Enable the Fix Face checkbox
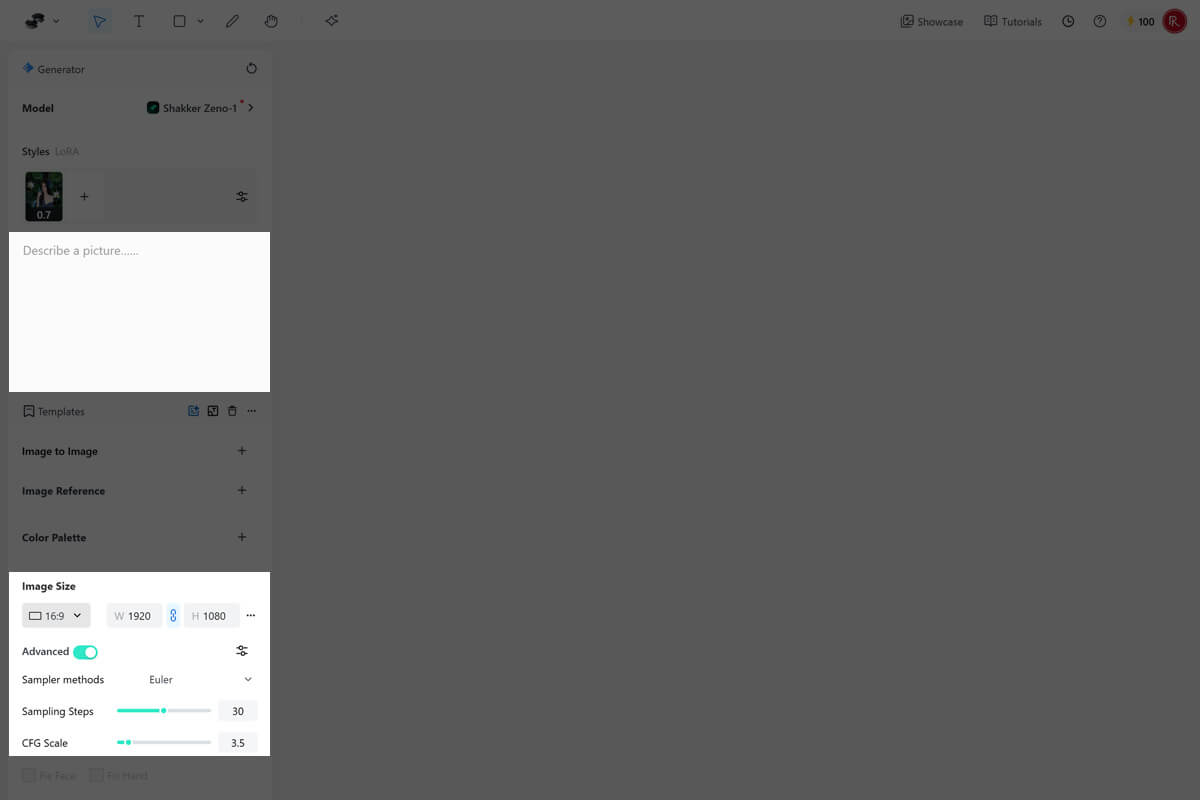The image size is (1200, 800). tap(29, 775)
